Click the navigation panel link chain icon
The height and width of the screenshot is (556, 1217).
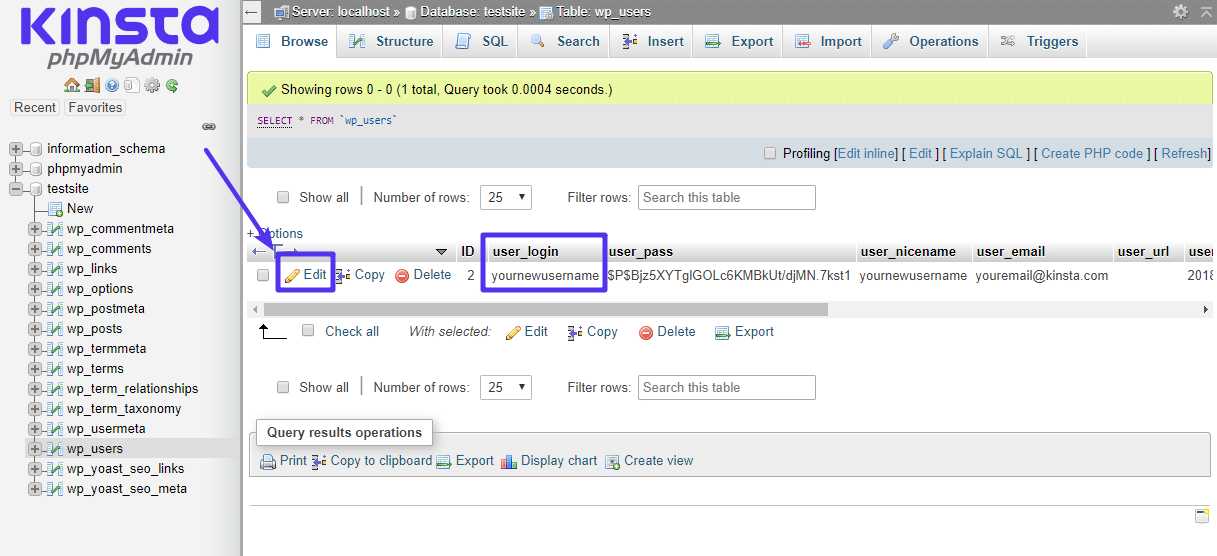tap(209, 127)
